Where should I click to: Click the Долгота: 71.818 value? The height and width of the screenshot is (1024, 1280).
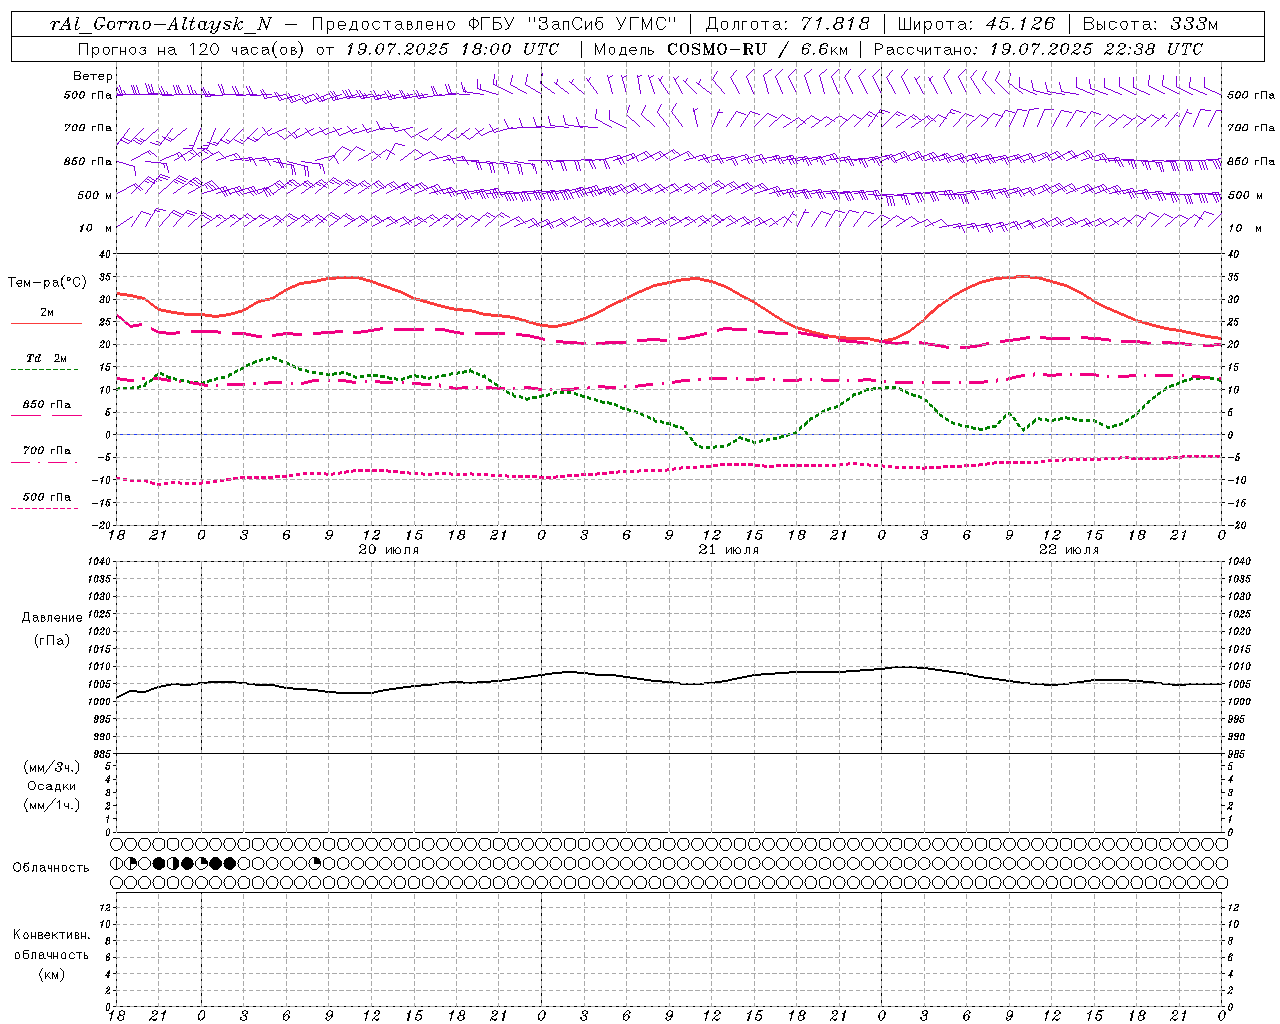click(788, 24)
